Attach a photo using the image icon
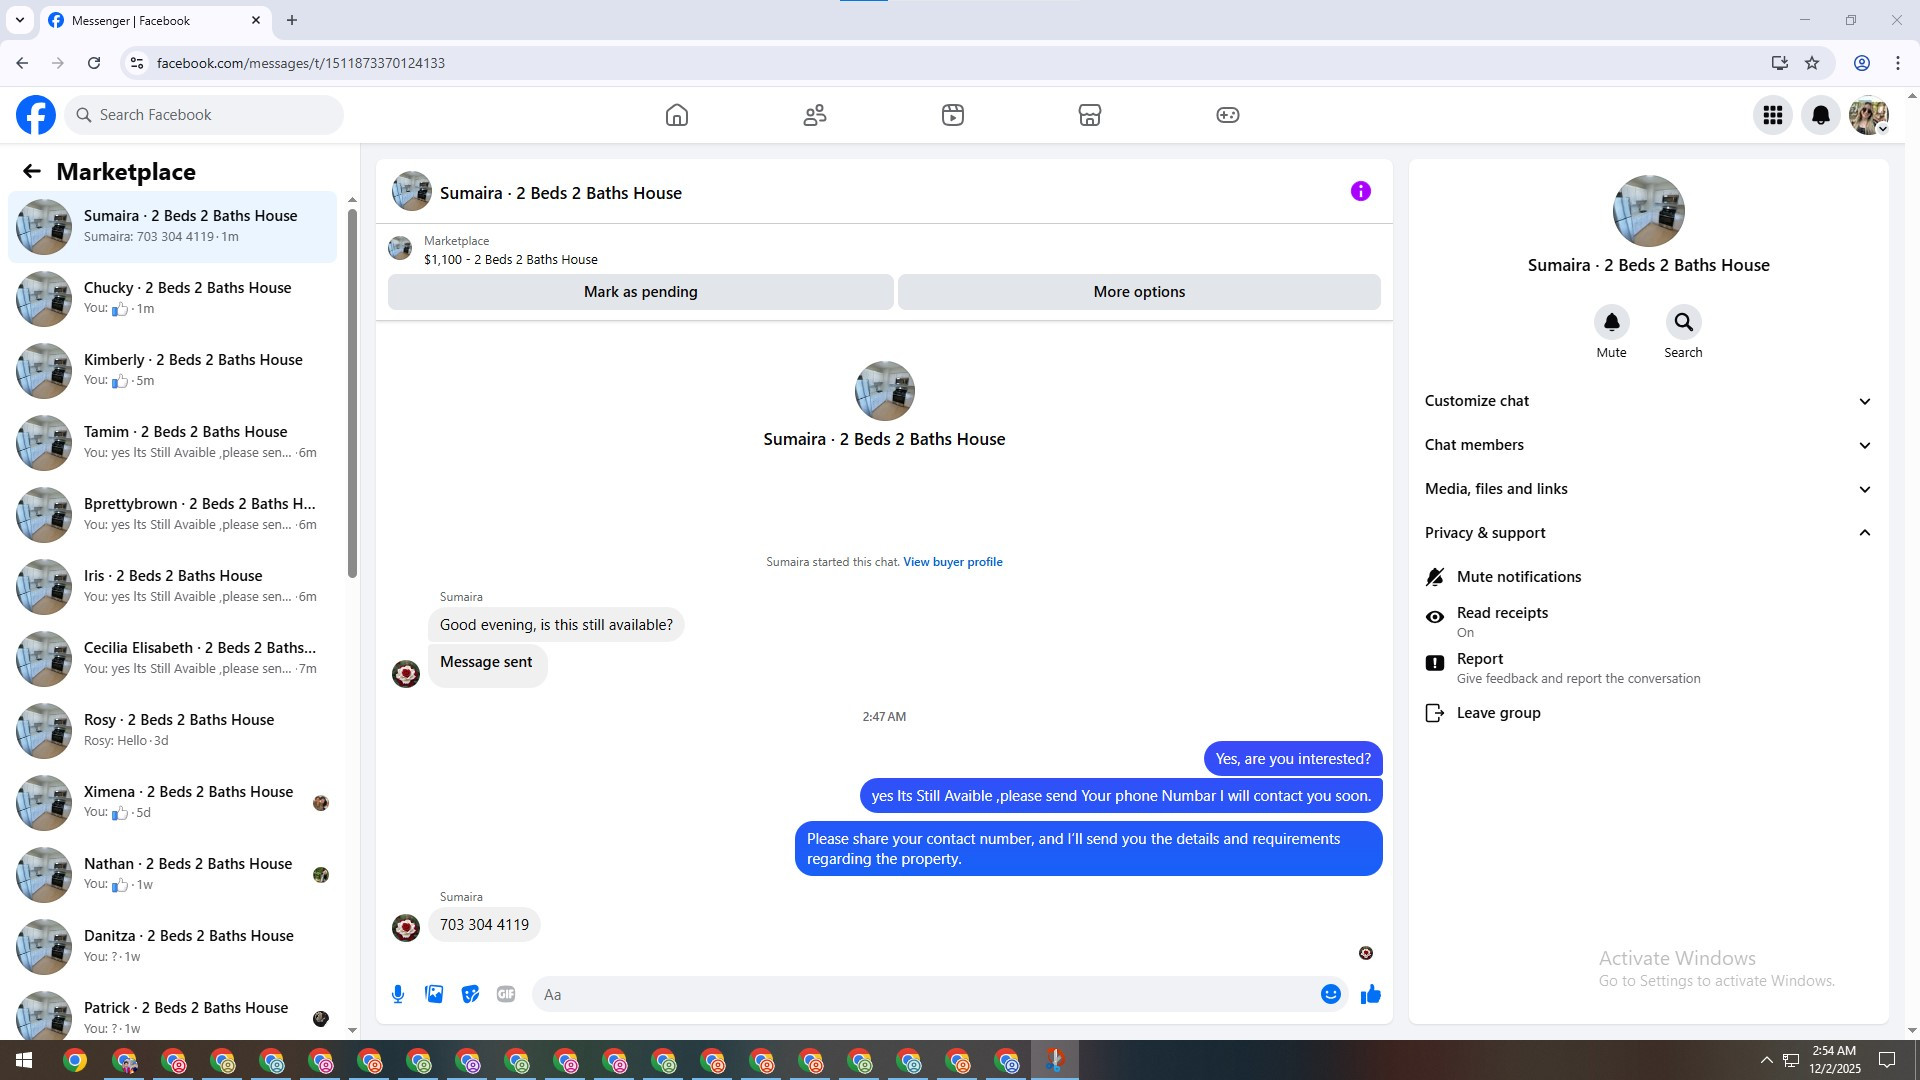This screenshot has width=1920, height=1080. click(434, 994)
